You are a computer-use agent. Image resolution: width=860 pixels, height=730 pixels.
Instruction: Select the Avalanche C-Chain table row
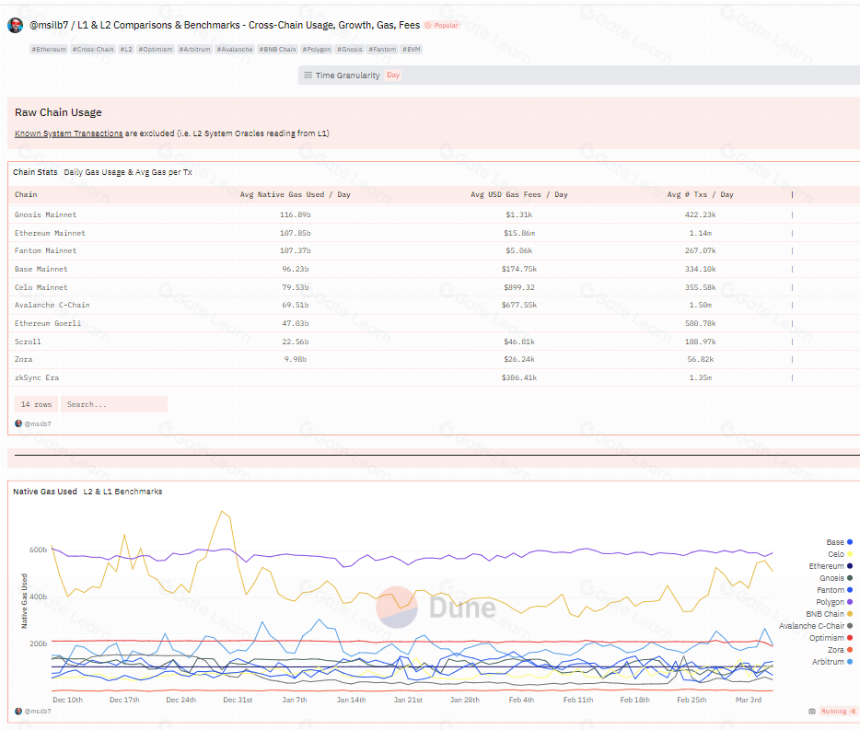[433, 305]
